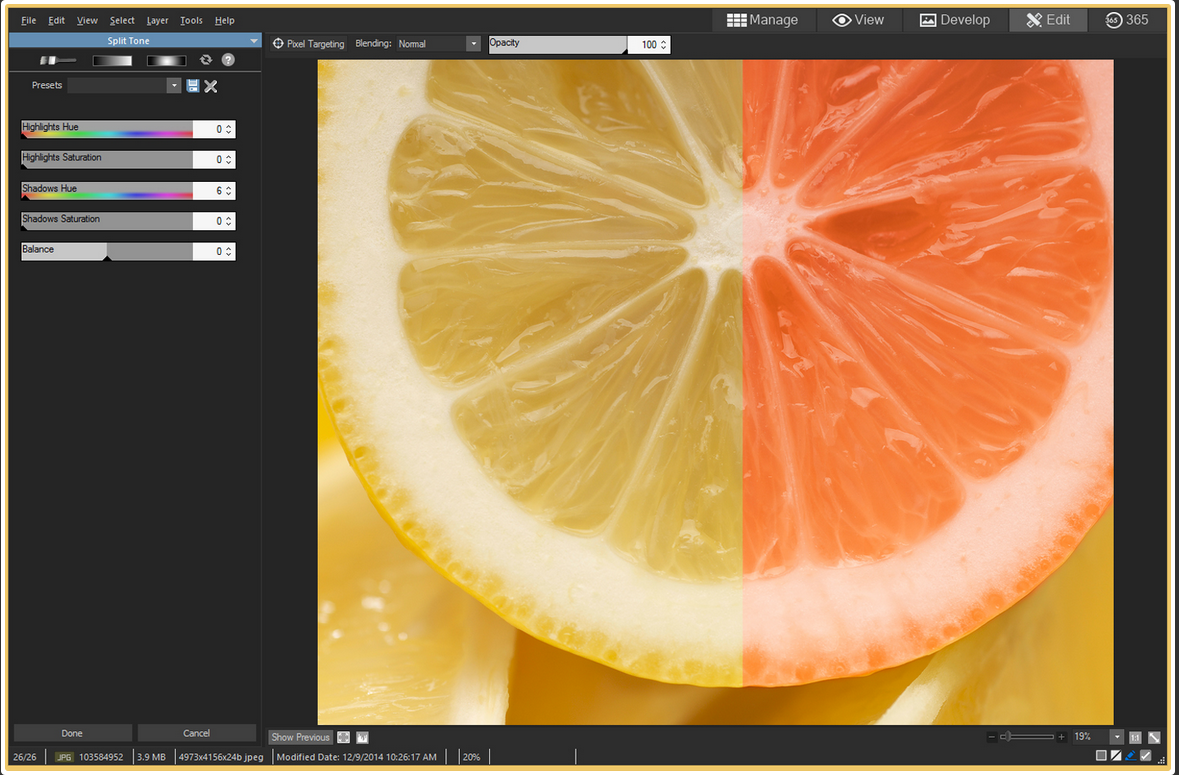The height and width of the screenshot is (775, 1179).
Task: Adjust the Opacity slider
Action: tap(557, 44)
